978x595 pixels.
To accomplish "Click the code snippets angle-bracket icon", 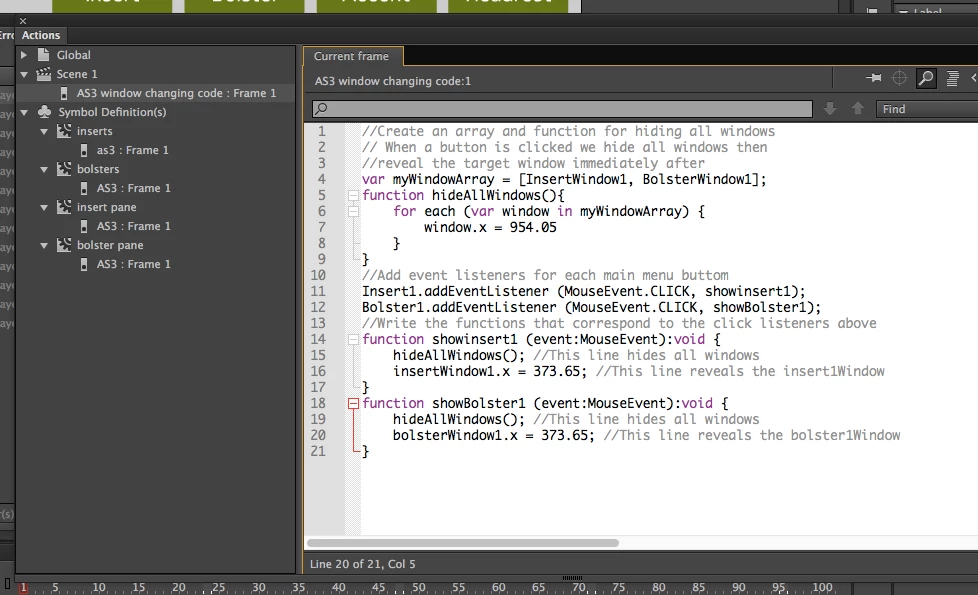I will pyautogui.click(x=973, y=78).
